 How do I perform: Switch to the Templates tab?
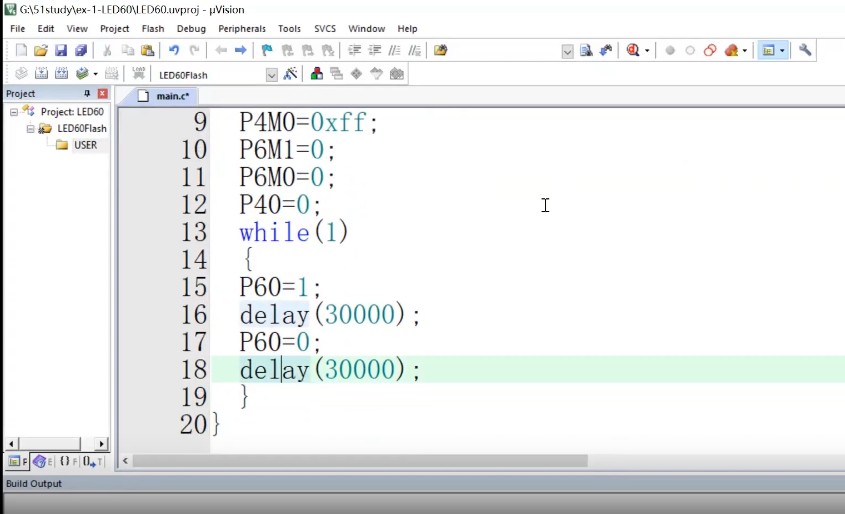(93, 461)
